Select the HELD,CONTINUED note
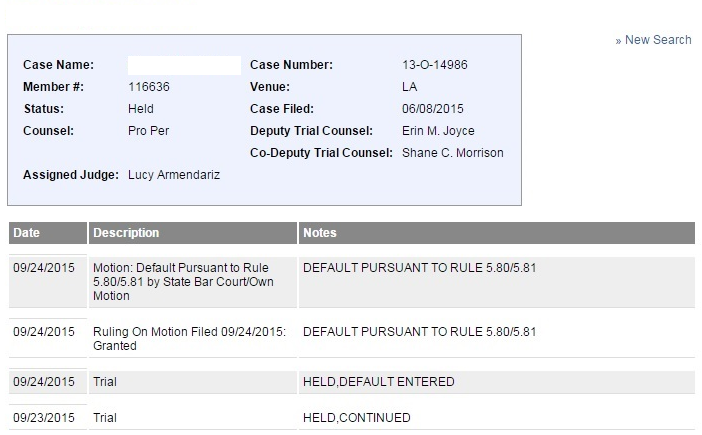 tap(357, 418)
